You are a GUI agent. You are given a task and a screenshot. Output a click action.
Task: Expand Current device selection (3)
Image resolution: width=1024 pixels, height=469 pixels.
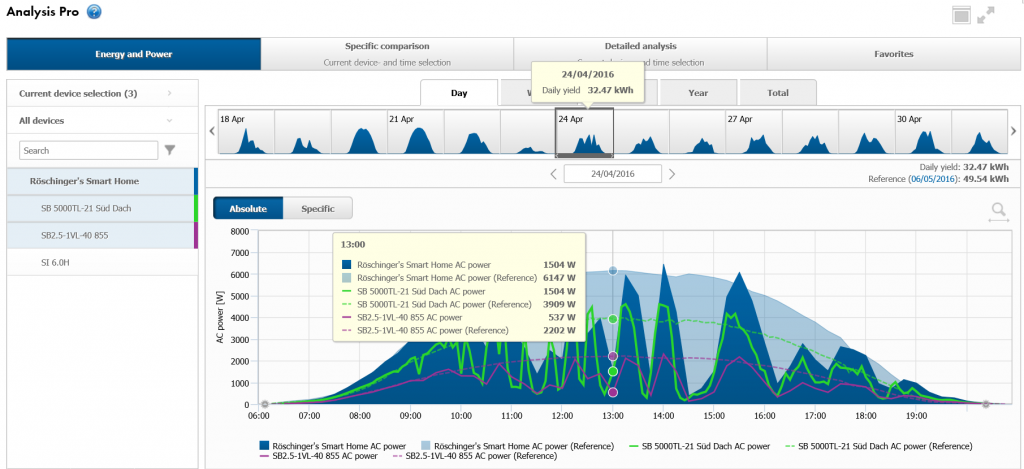point(170,93)
